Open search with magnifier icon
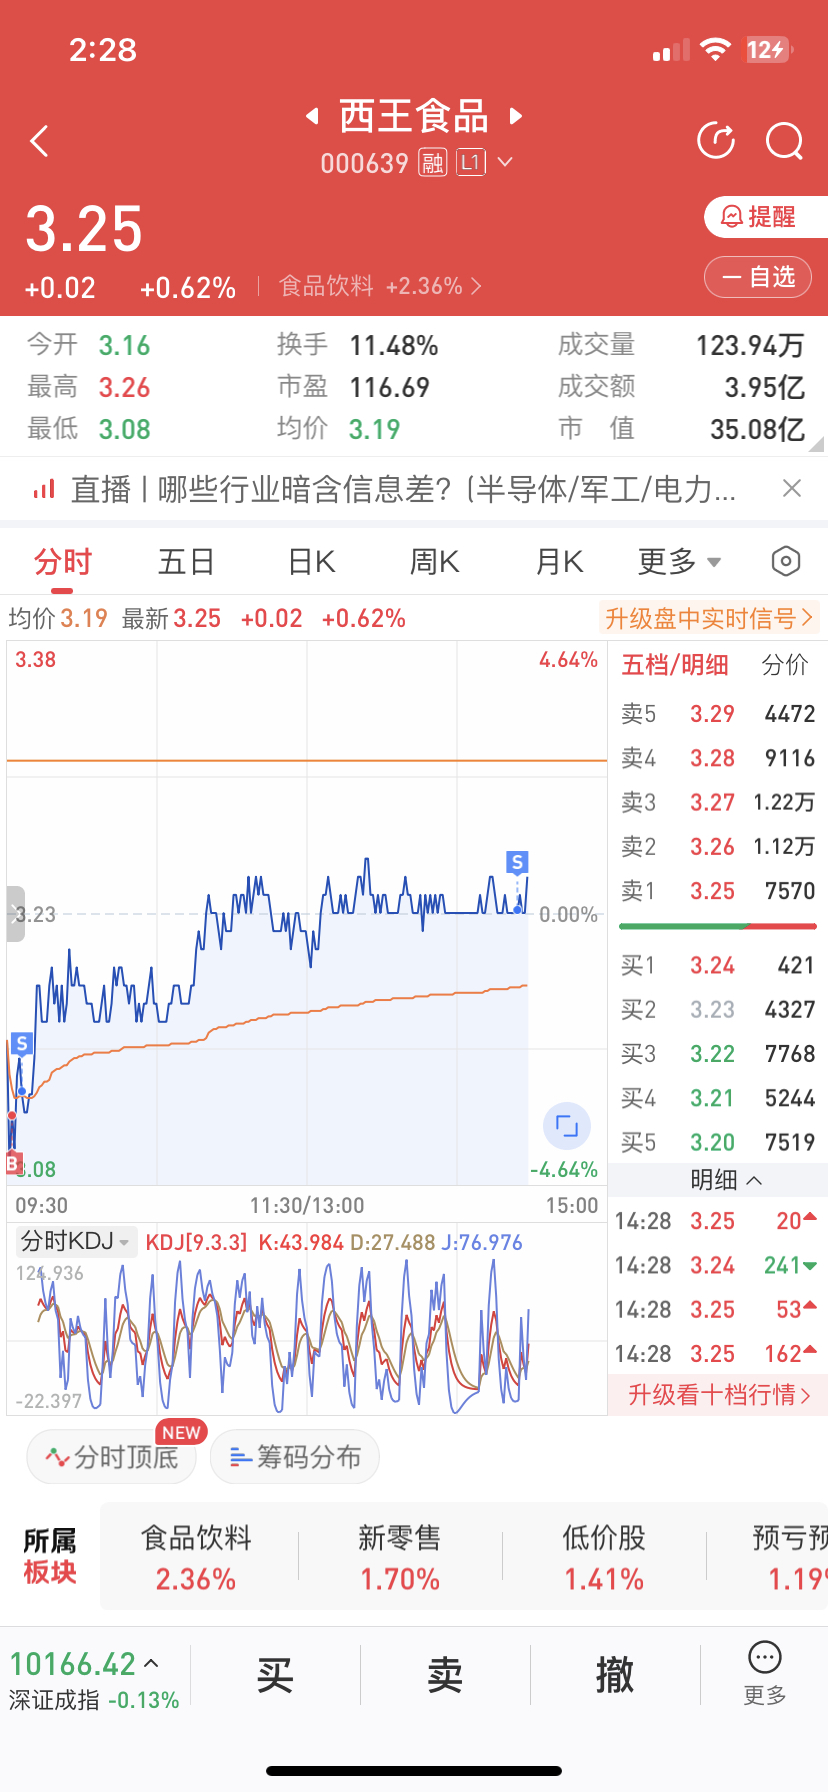This screenshot has height=1792, width=828. coord(785,141)
